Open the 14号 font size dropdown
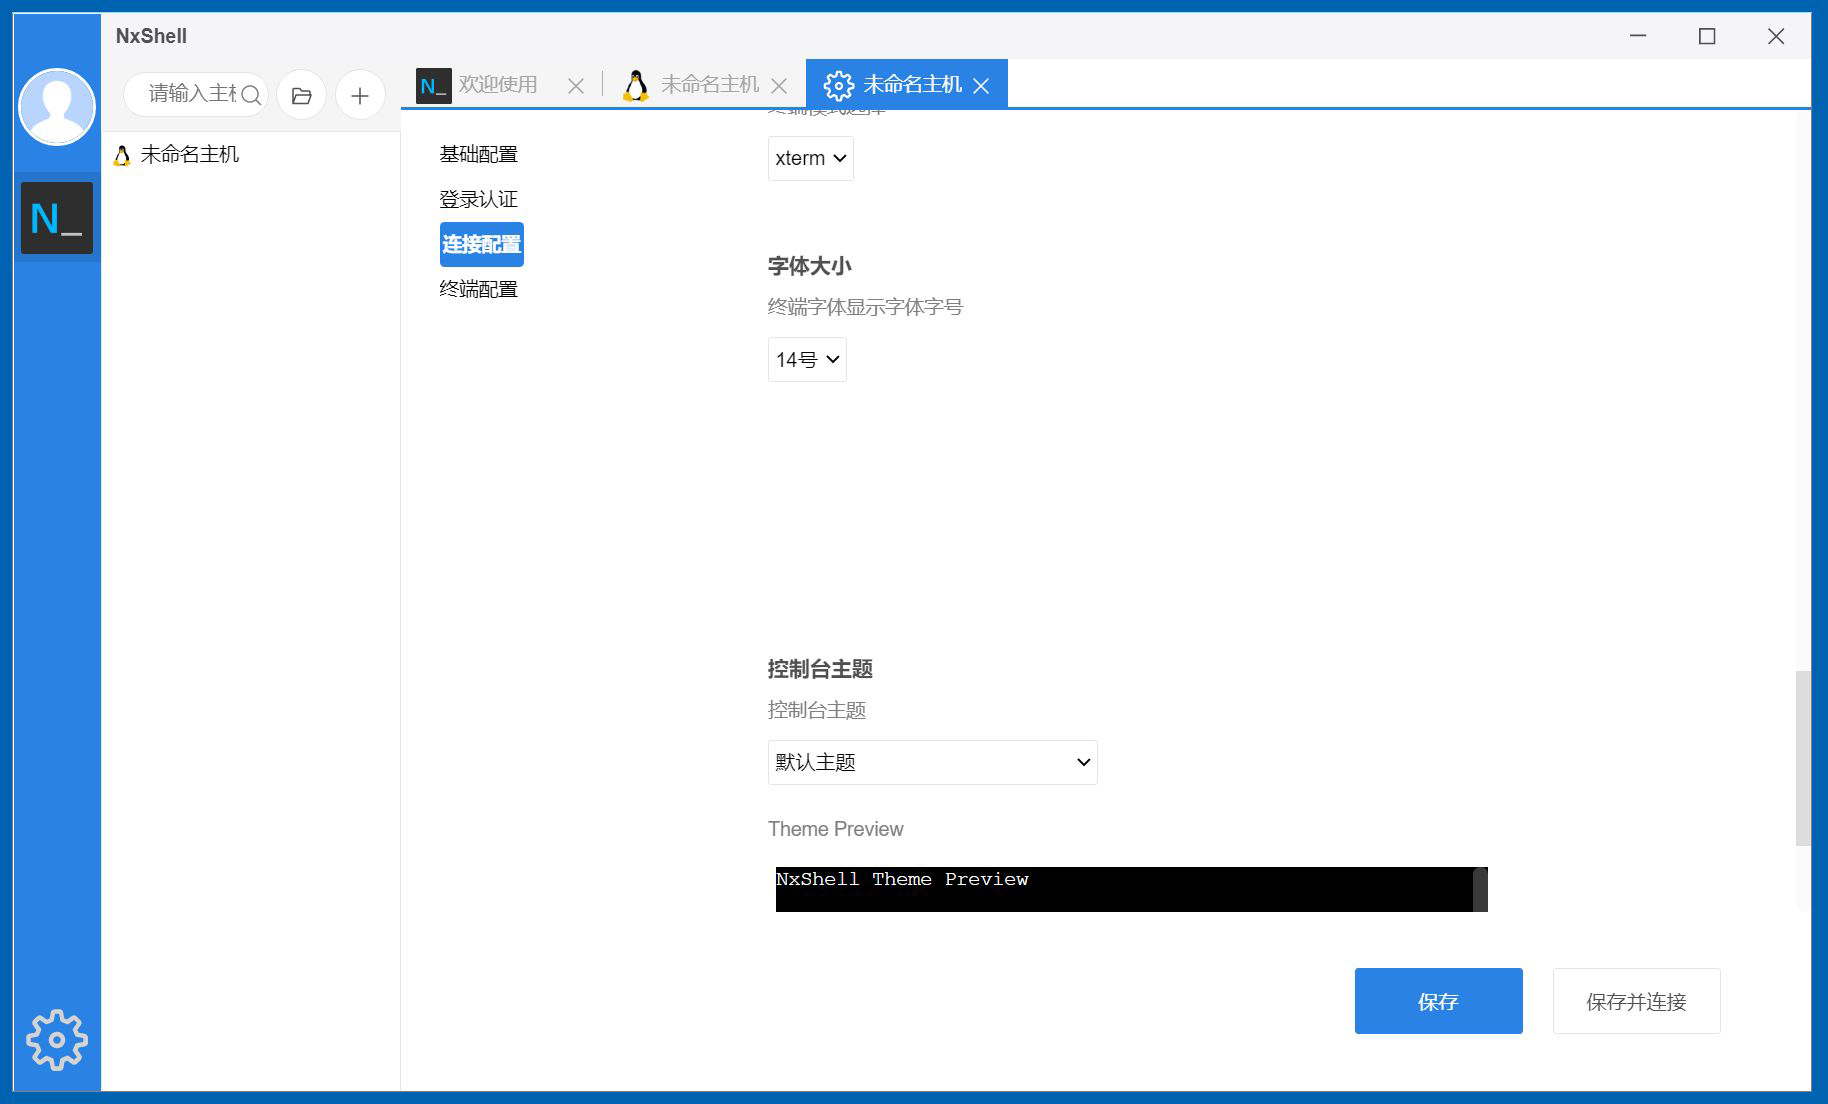 pos(806,359)
